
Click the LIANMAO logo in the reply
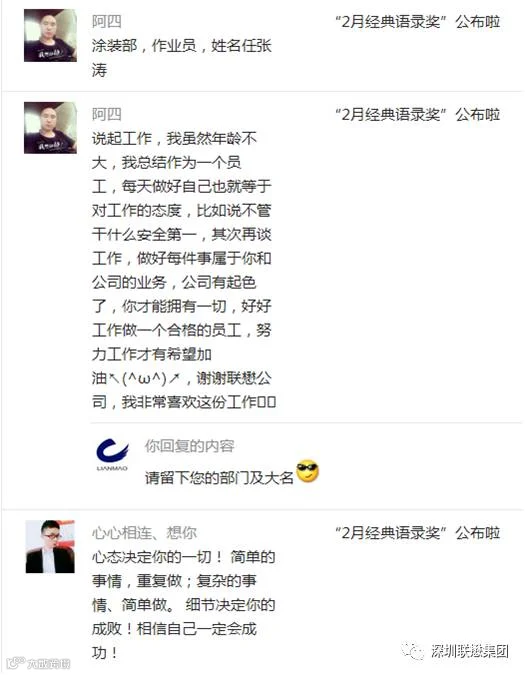coord(112,455)
